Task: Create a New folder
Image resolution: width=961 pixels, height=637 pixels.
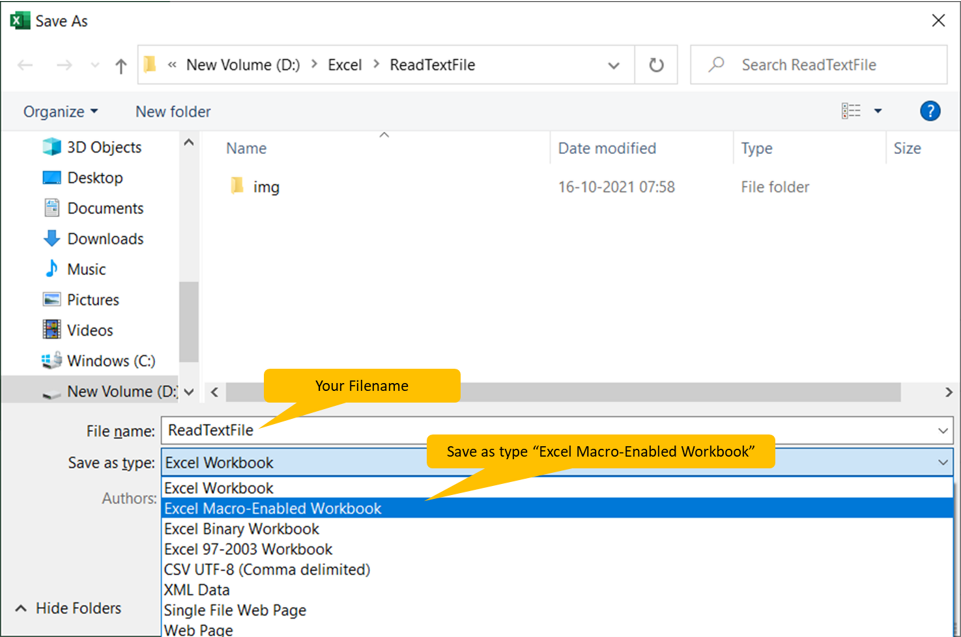Action: click(173, 112)
